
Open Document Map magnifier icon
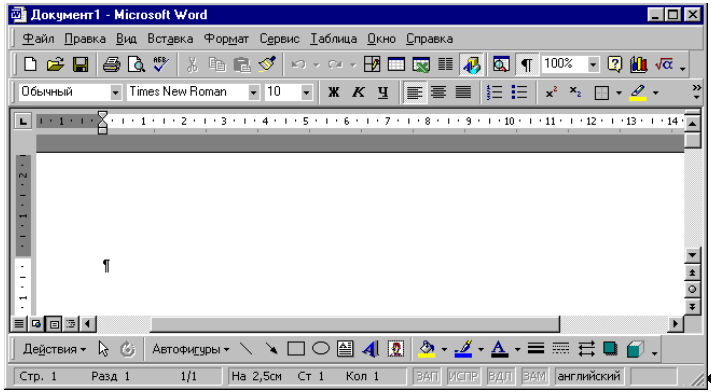pyautogui.click(x=501, y=64)
